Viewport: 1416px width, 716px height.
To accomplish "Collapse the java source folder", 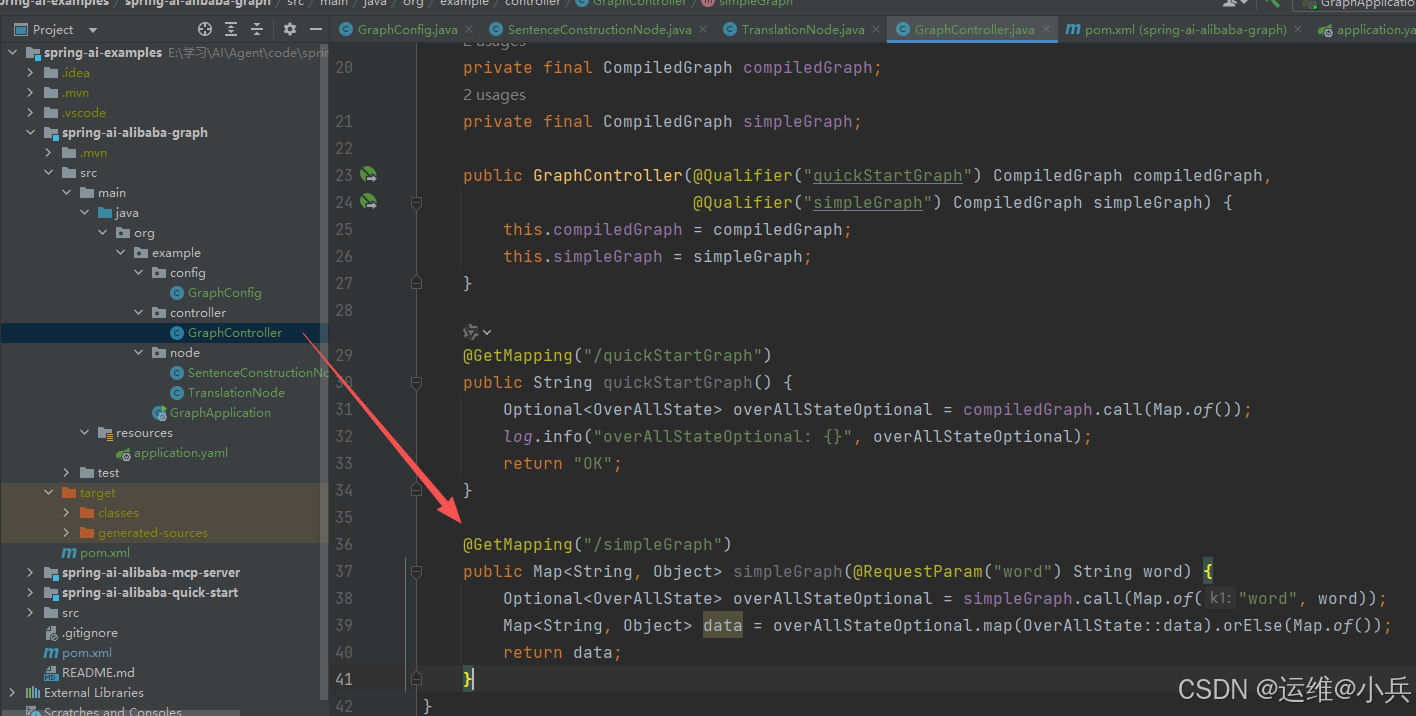I will coord(84,213).
